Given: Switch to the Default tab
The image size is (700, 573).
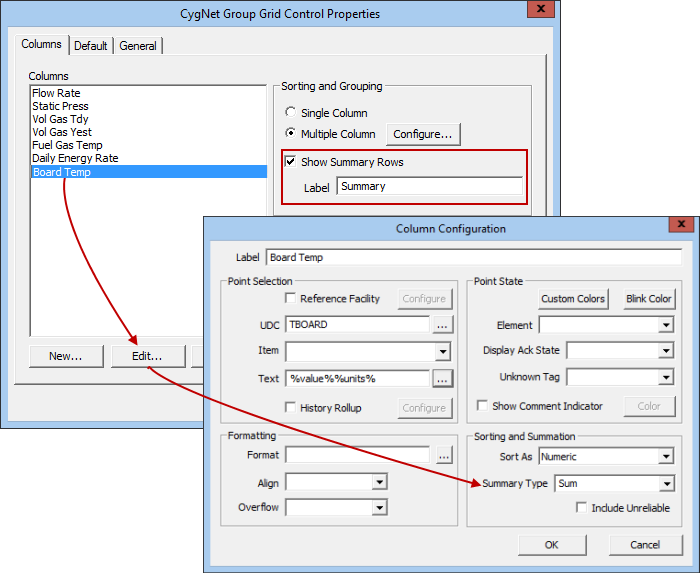Looking at the screenshot, I should [x=91, y=46].
